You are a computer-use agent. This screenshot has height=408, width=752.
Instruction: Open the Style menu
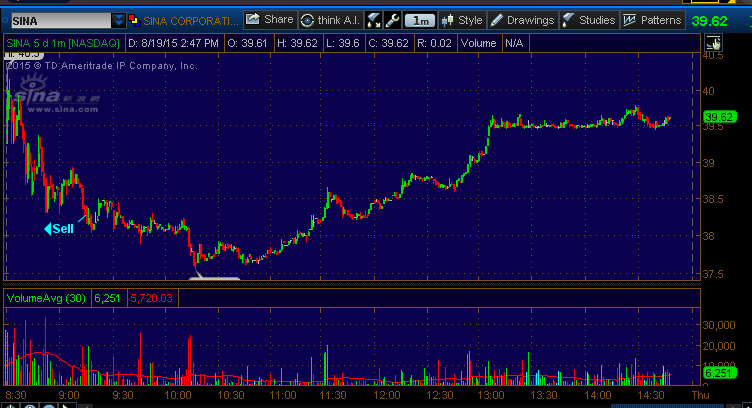tap(462, 19)
